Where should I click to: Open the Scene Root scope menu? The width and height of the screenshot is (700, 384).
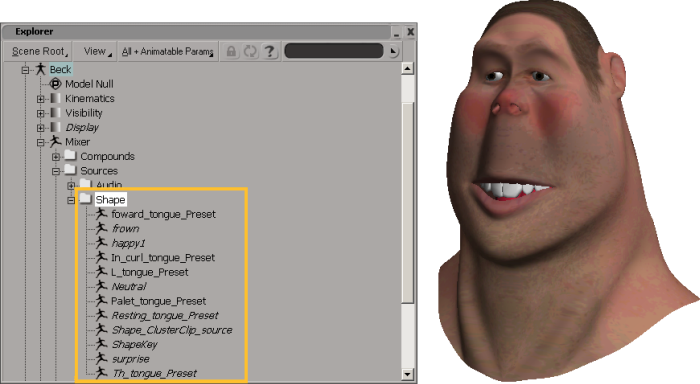39,51
